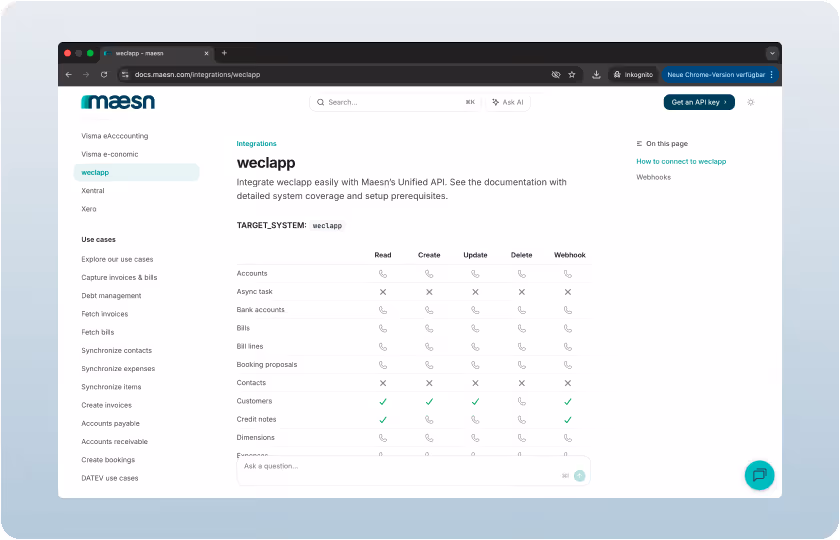Open the Chrome tab search dropdown
Image resolution: width=840 pixels, height=540 pixels.
(x=772, y=53)
